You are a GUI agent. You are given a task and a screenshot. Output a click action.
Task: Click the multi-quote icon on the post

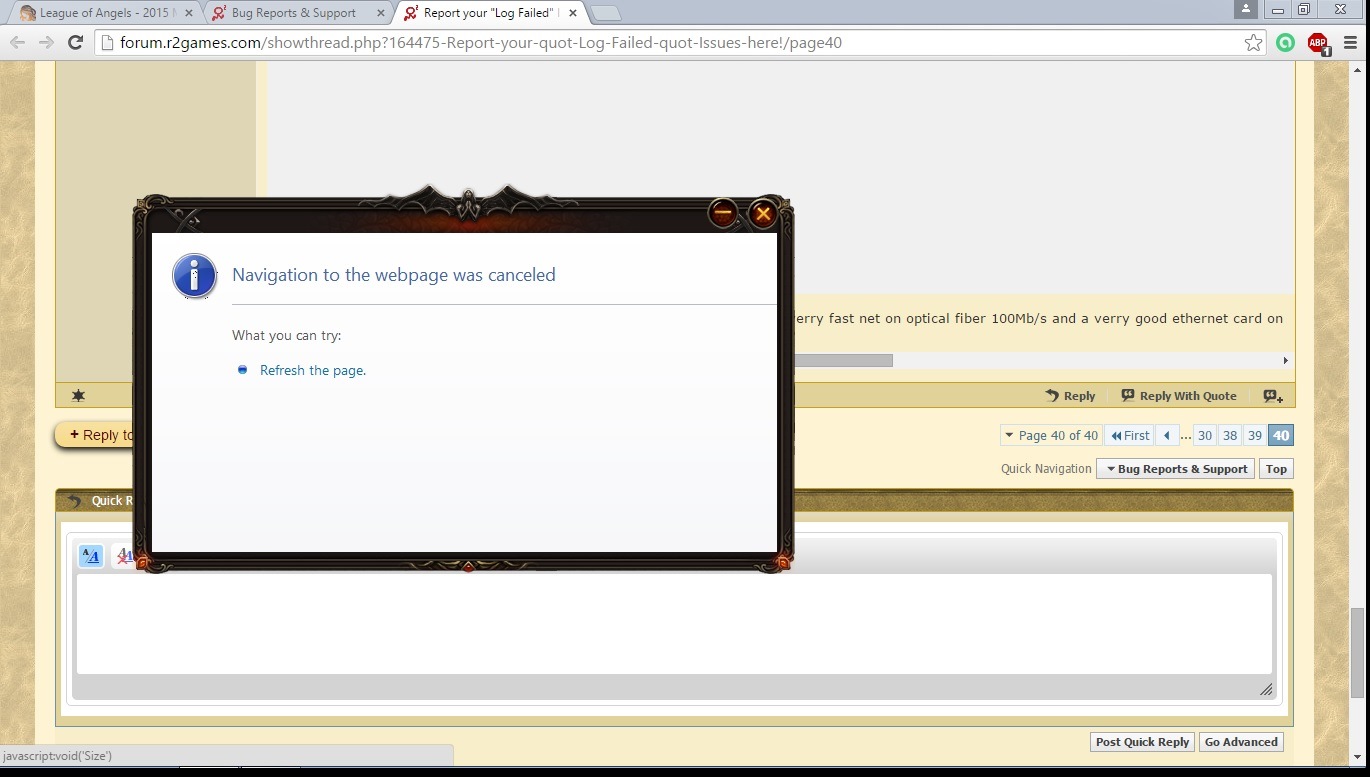coord(1272,396)
